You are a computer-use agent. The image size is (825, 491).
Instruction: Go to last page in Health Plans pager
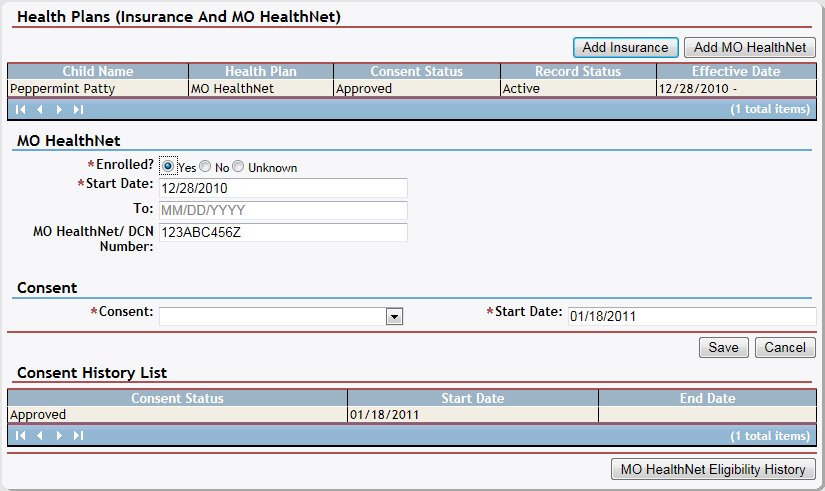point(78,109)
